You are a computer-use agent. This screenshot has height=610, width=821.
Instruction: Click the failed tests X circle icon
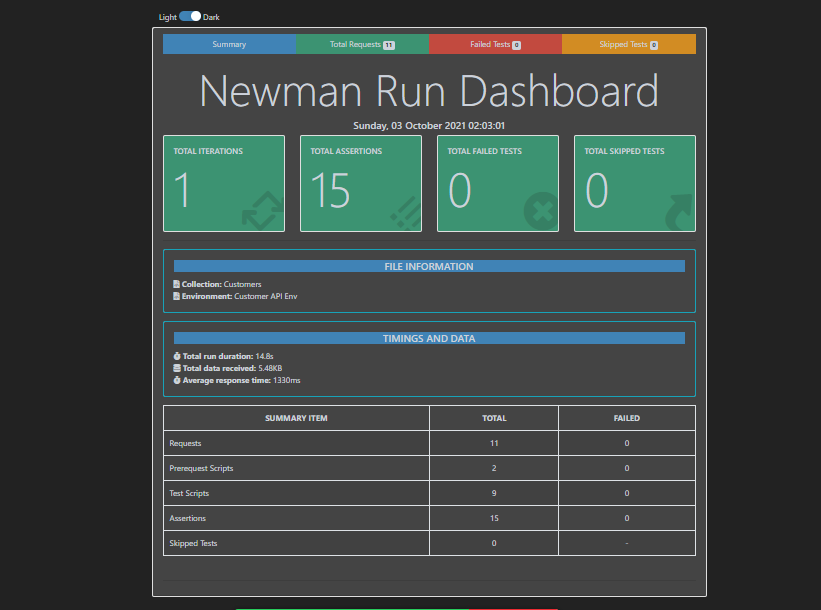tap(541, 210)
